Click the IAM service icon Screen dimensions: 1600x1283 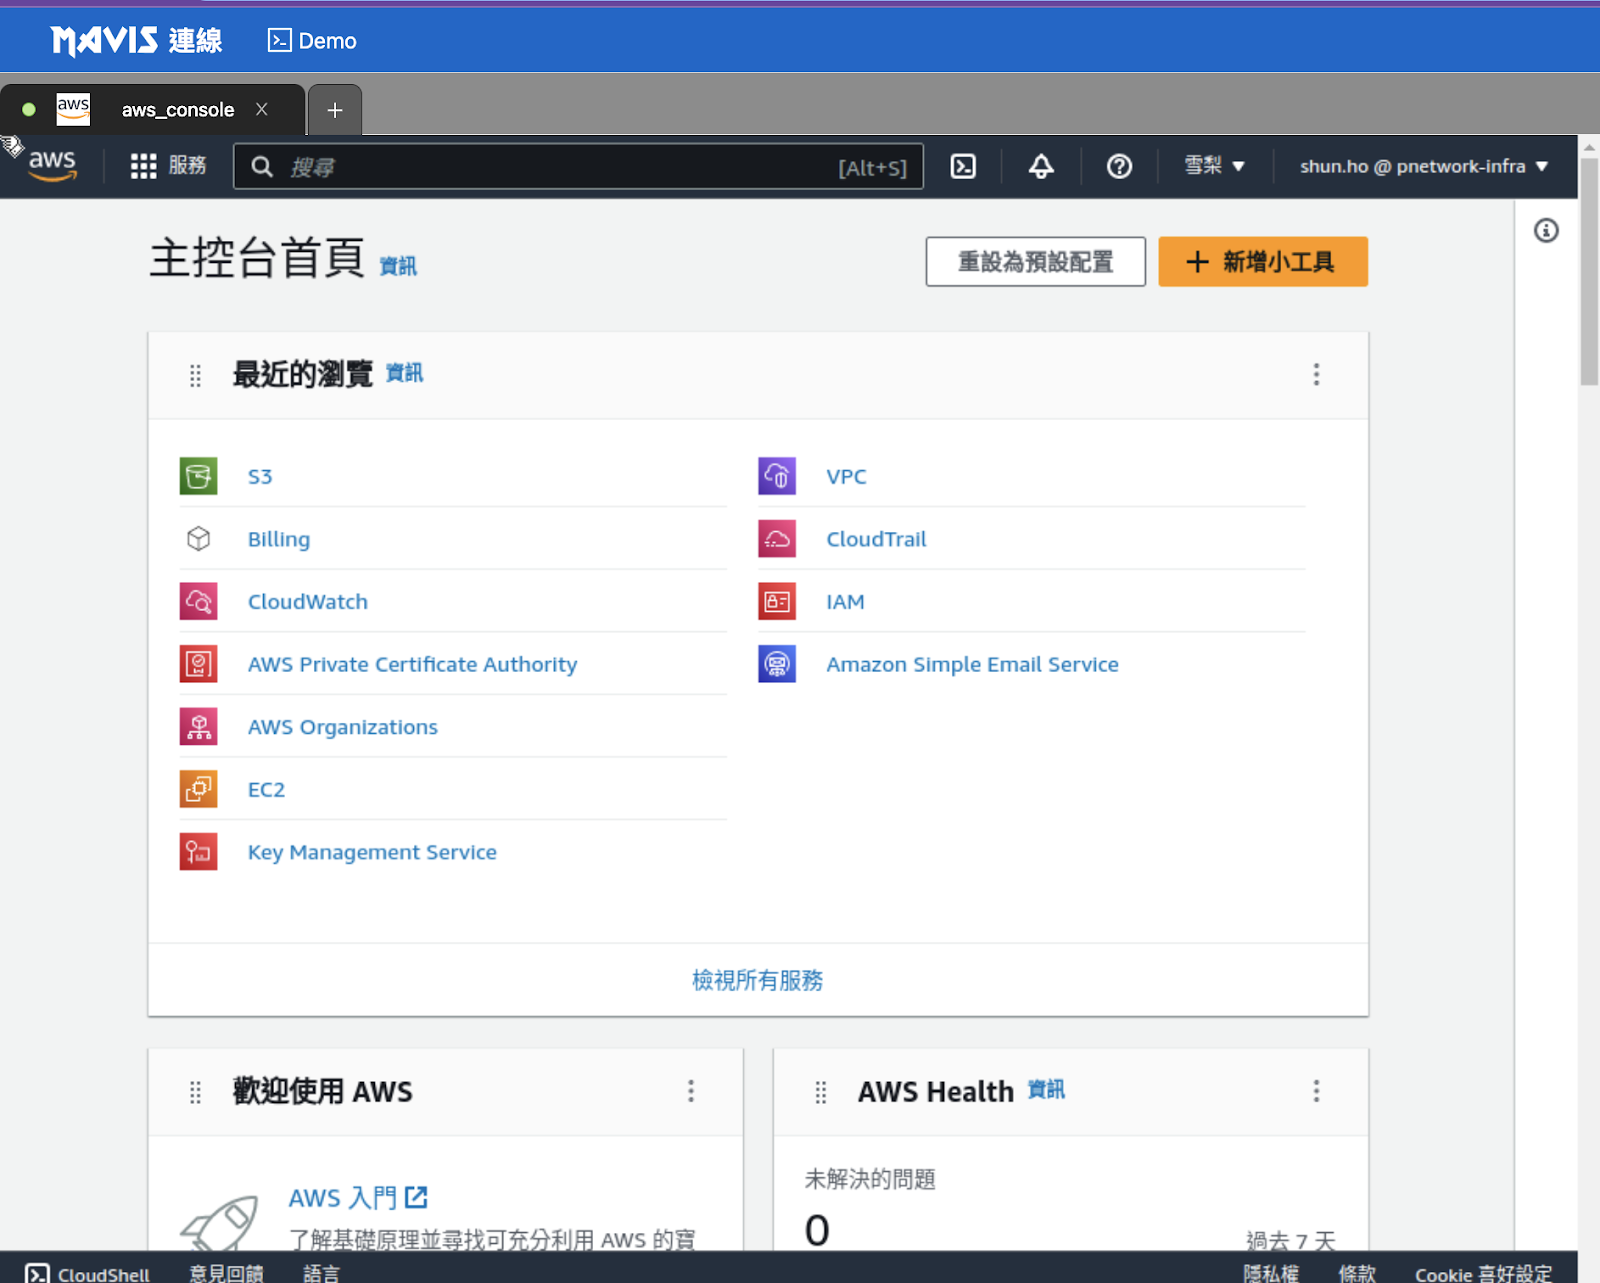[777, 602]
